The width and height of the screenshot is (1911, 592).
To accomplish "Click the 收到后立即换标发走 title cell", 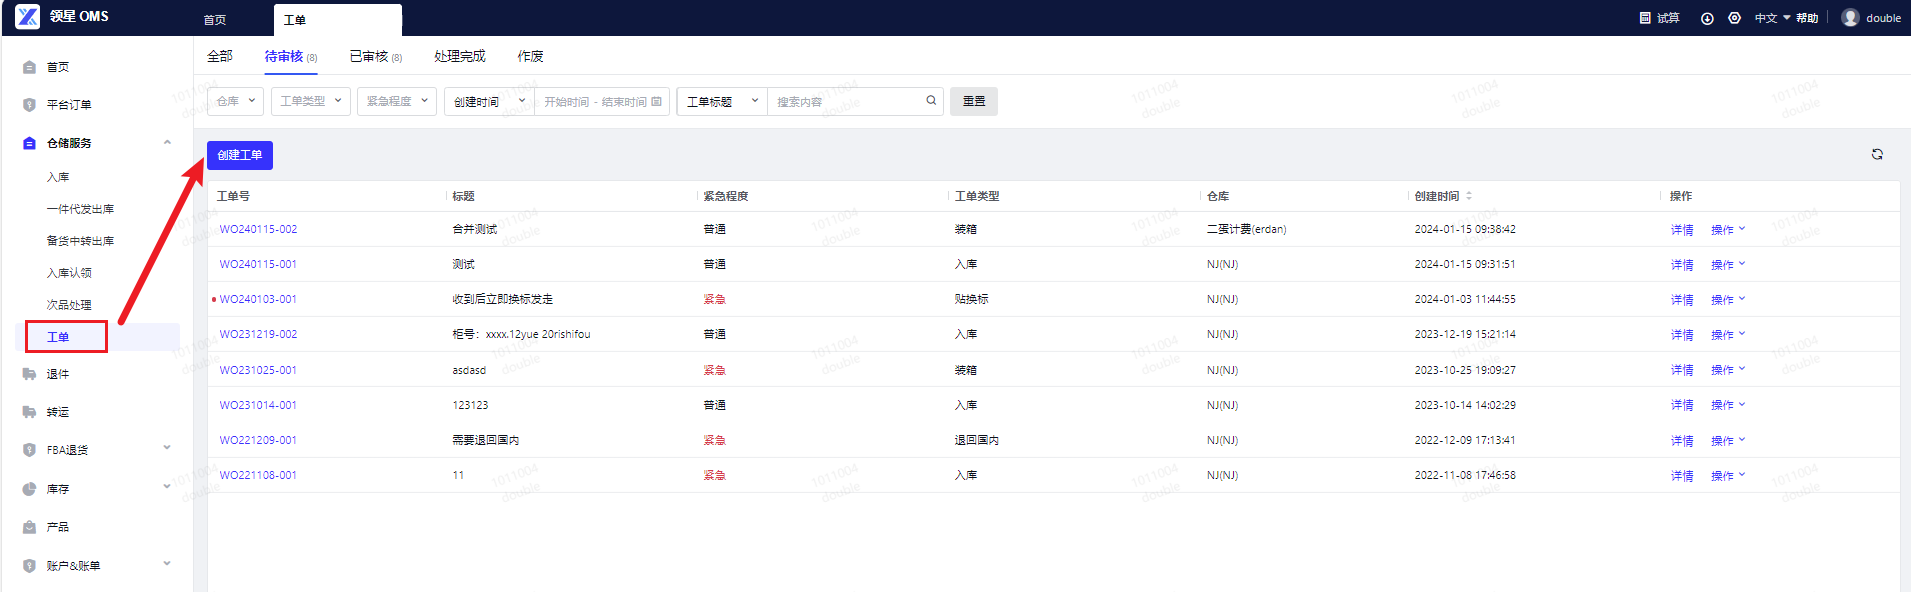I will [x=502, y=299].
